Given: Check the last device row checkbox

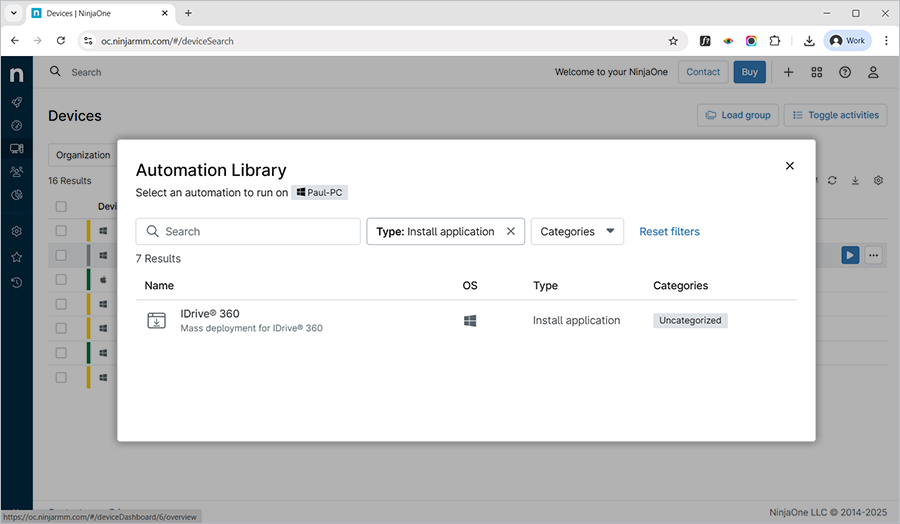Looking at the screenshot, I should click(61, 377).
